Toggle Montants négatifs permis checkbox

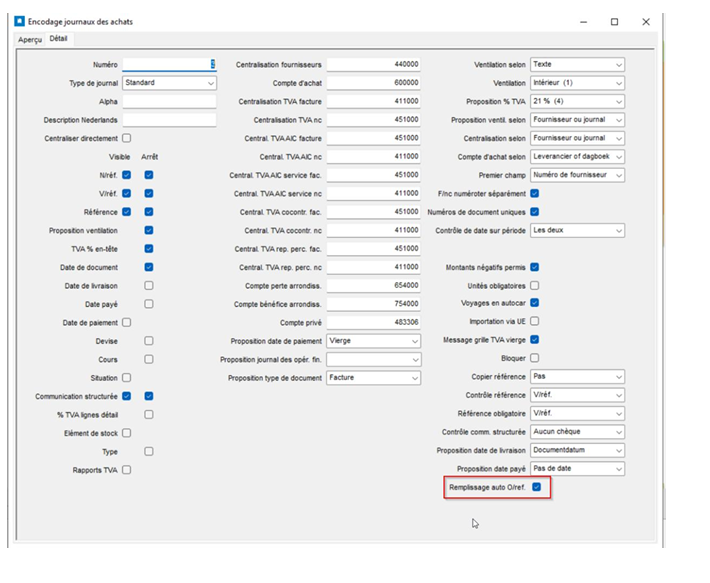(535, 267)
